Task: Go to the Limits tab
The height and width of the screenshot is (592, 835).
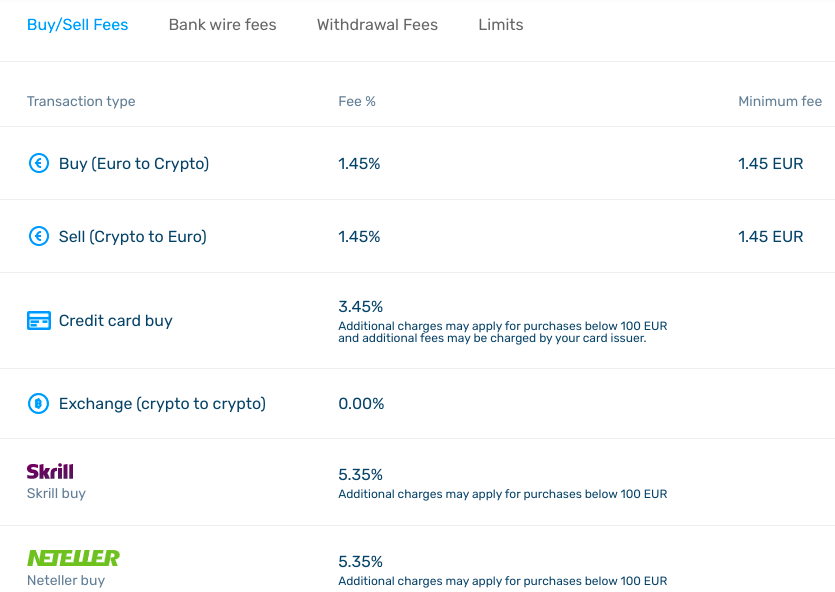Action: click(x=501, y=24)
